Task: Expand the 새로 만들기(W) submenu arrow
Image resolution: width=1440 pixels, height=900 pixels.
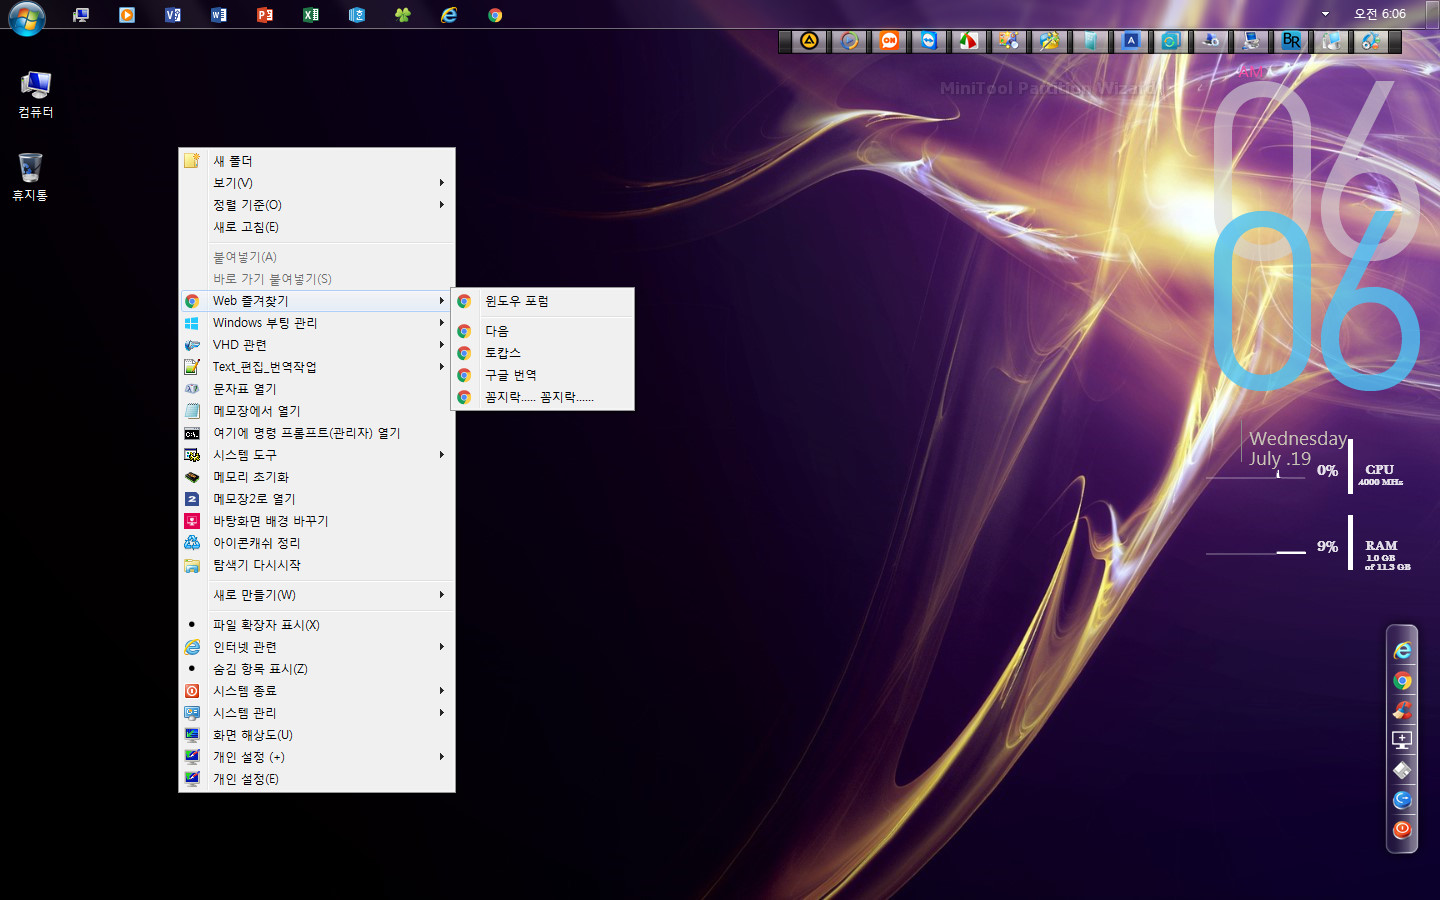Action: click(x=441, y=595)
